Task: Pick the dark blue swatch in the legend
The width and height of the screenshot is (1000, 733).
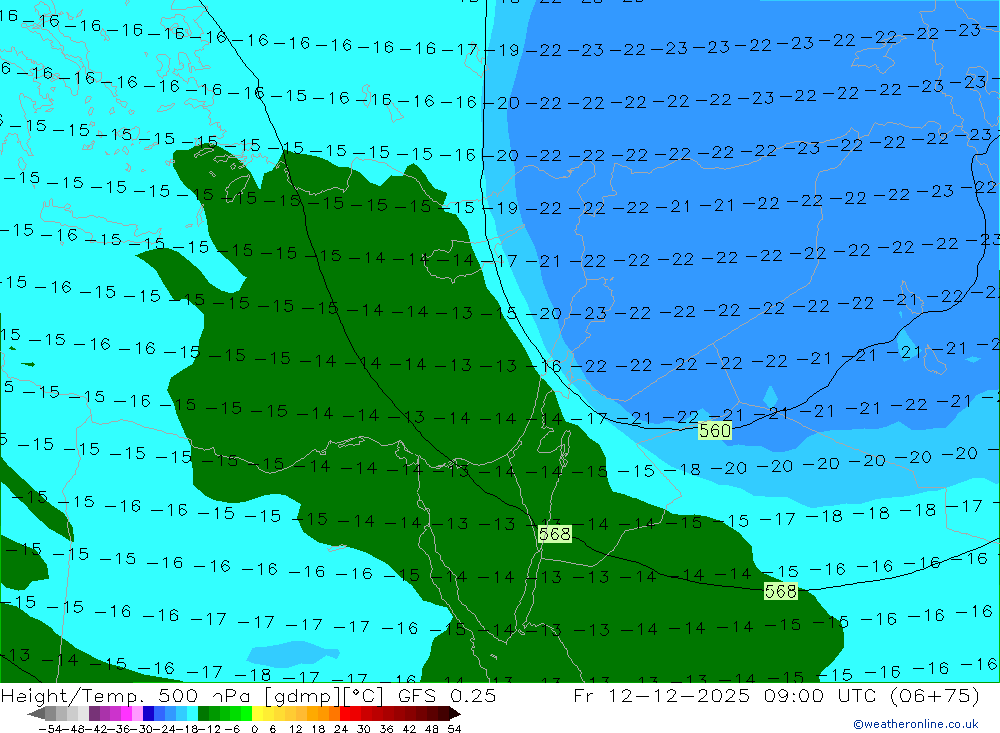Action: coord(149,714)
